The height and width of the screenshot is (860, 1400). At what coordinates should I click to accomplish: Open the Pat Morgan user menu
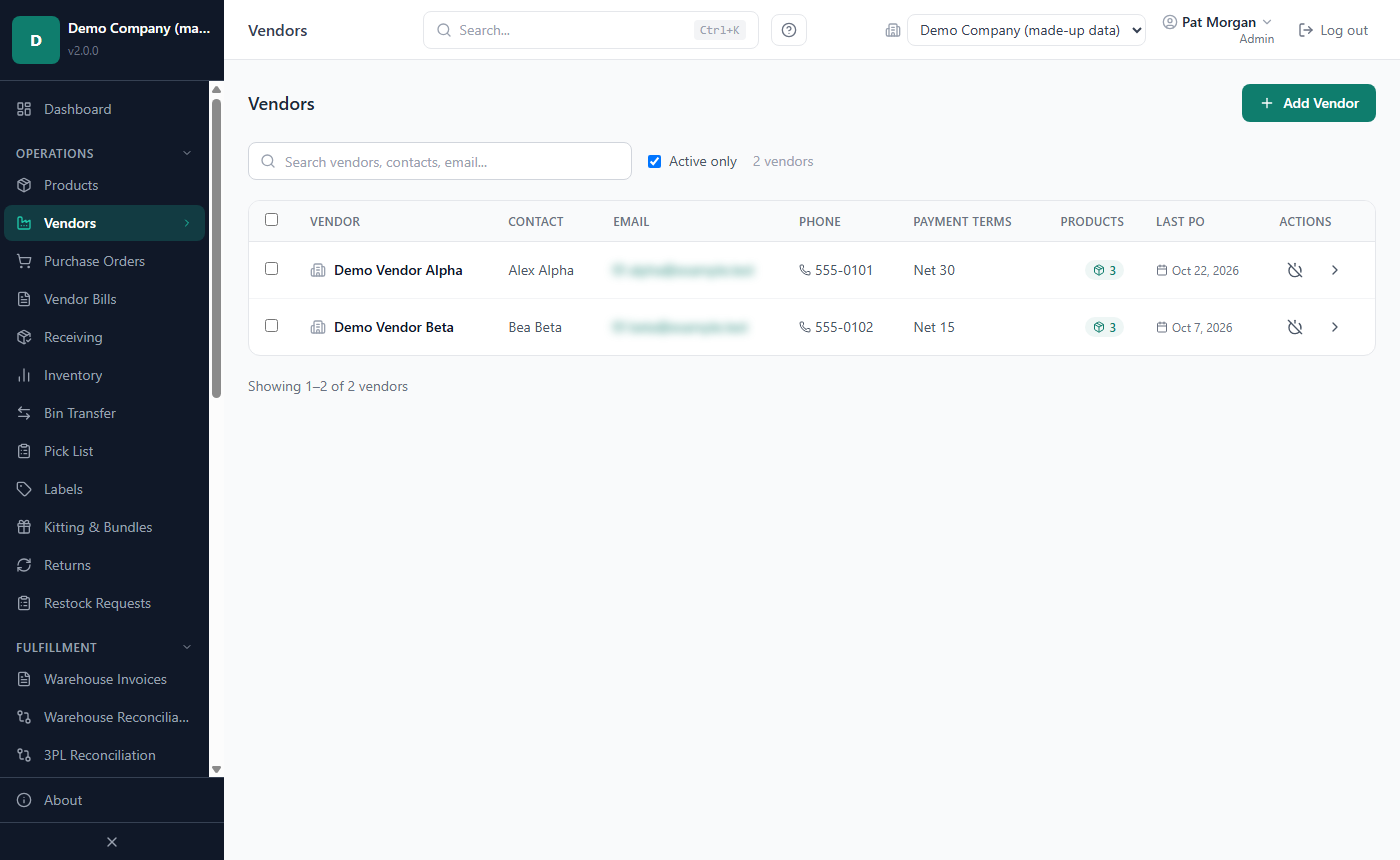[1218, 30]
